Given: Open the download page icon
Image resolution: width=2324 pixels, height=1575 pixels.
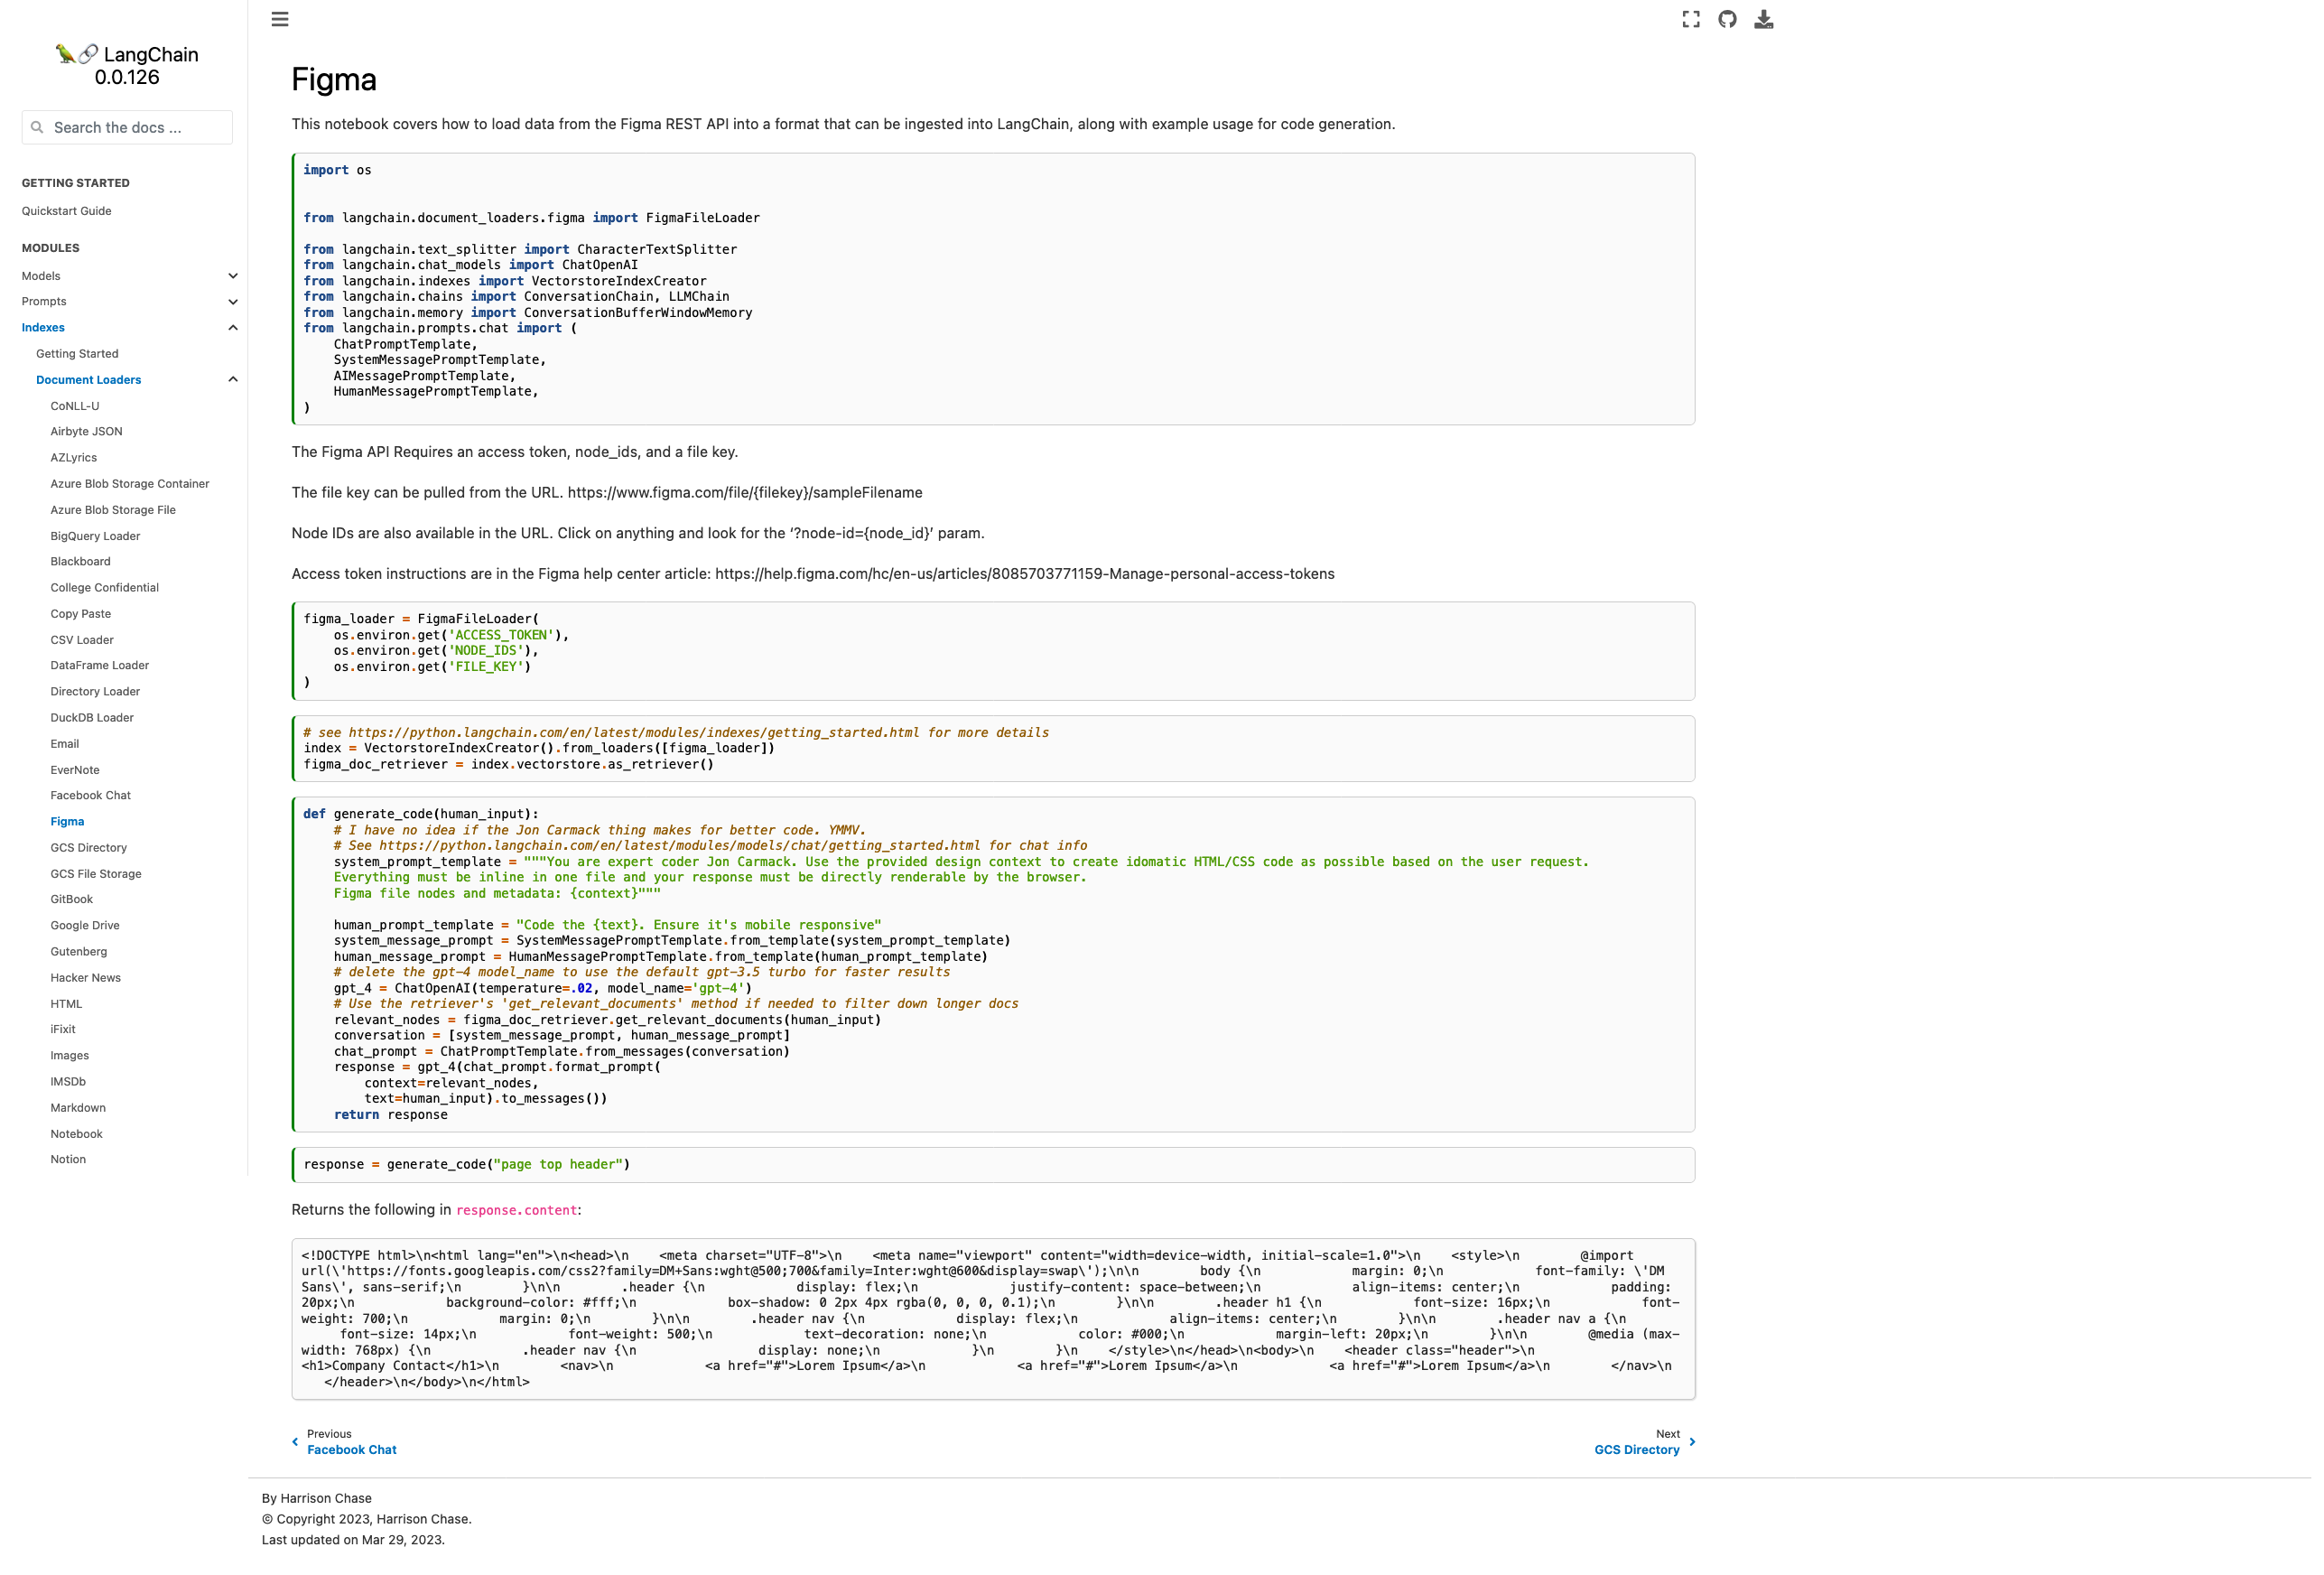Looking at the screenshot, I should click(x=1764, y=19).
